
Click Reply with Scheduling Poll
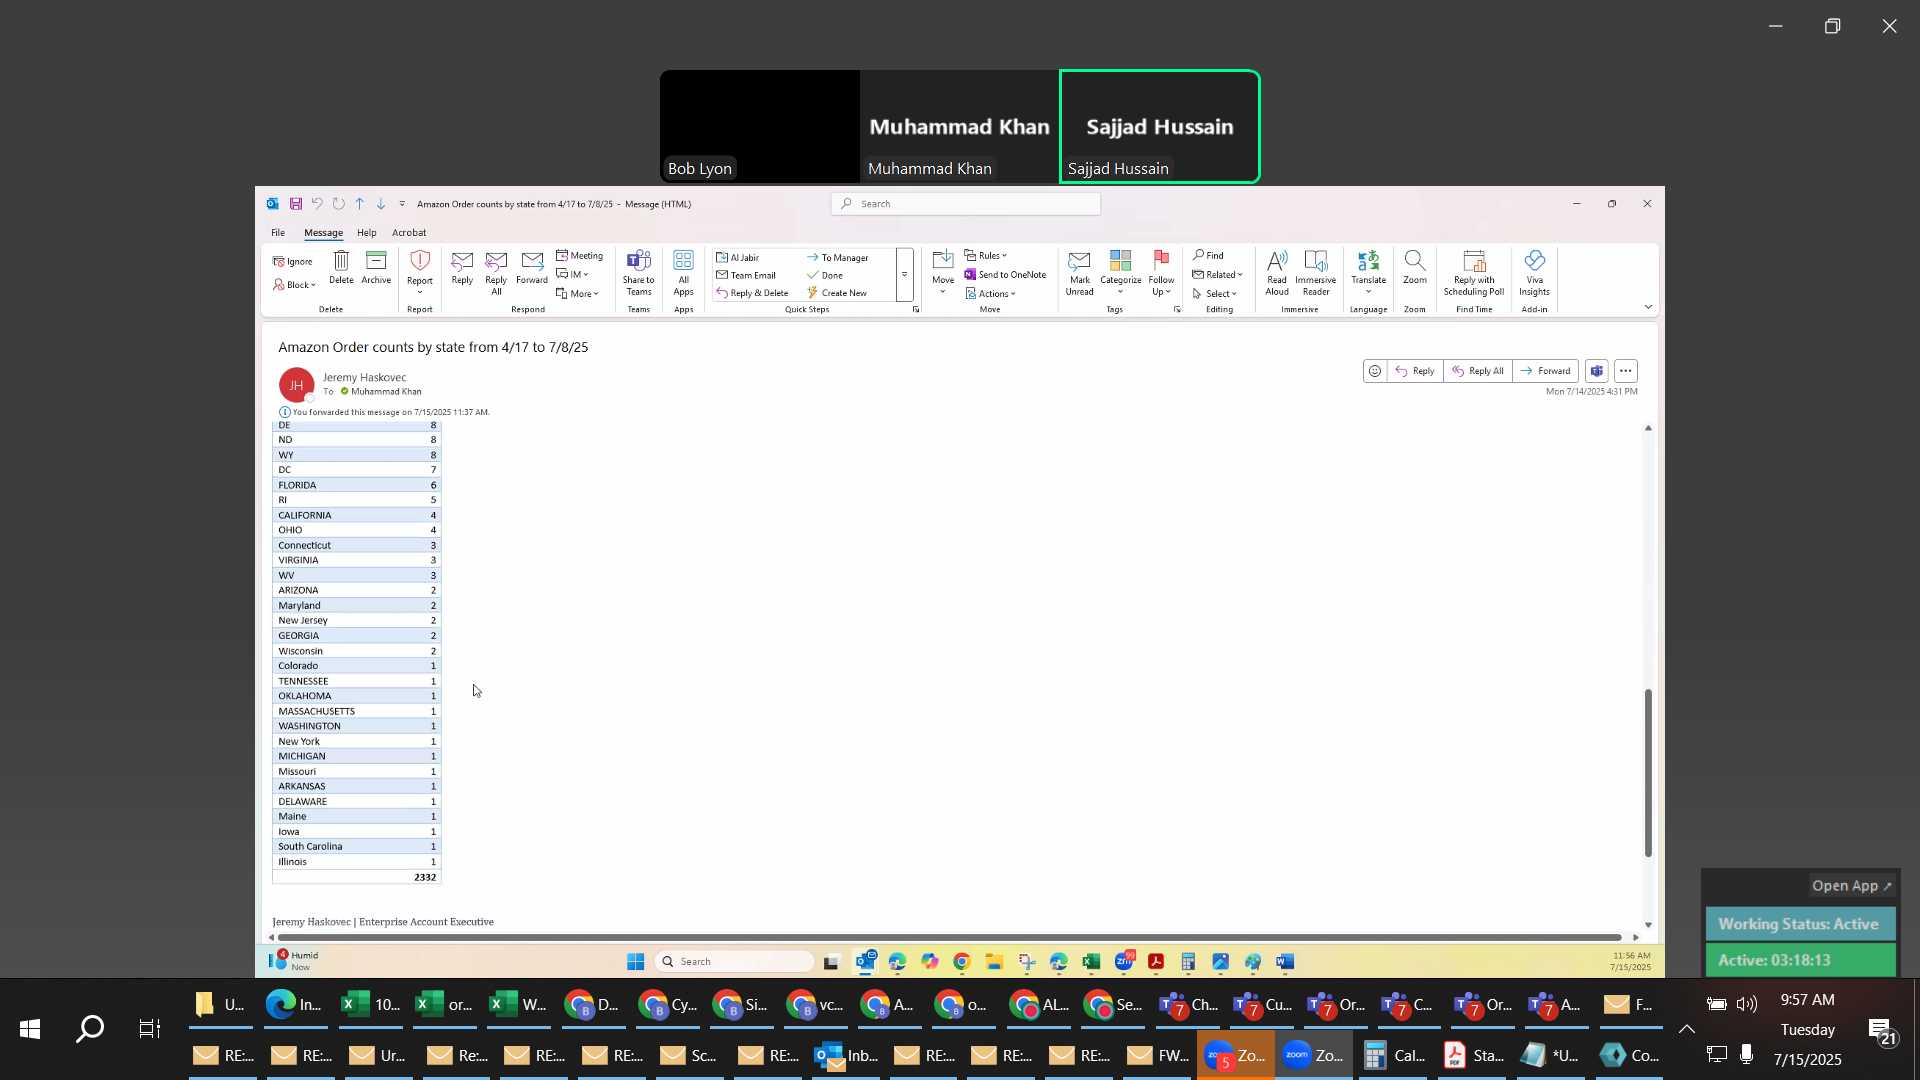[1474, 273]
